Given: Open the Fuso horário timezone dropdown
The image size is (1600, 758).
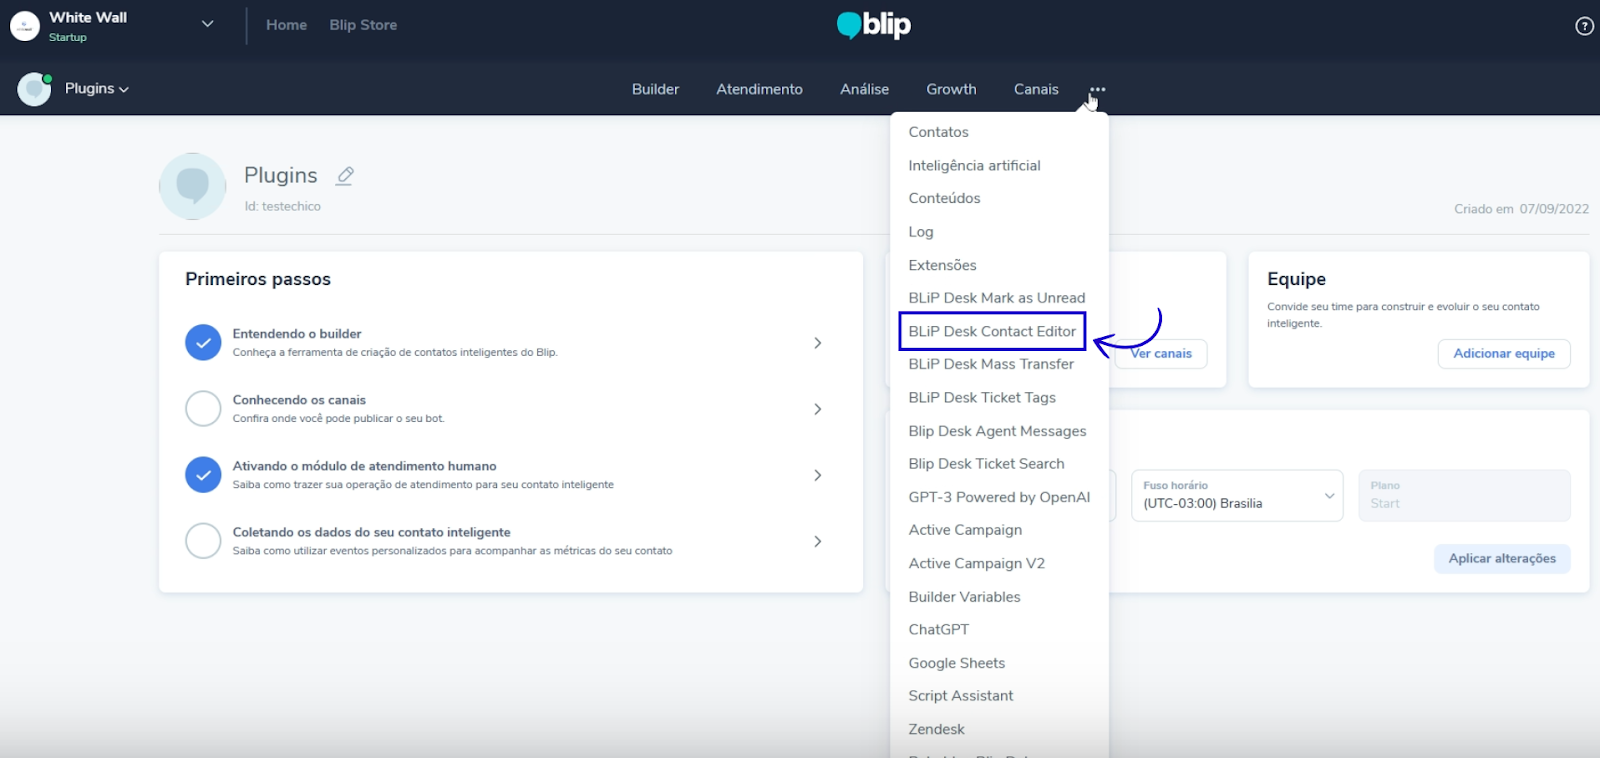Looking at the screenshot, I should point(1237,495).
